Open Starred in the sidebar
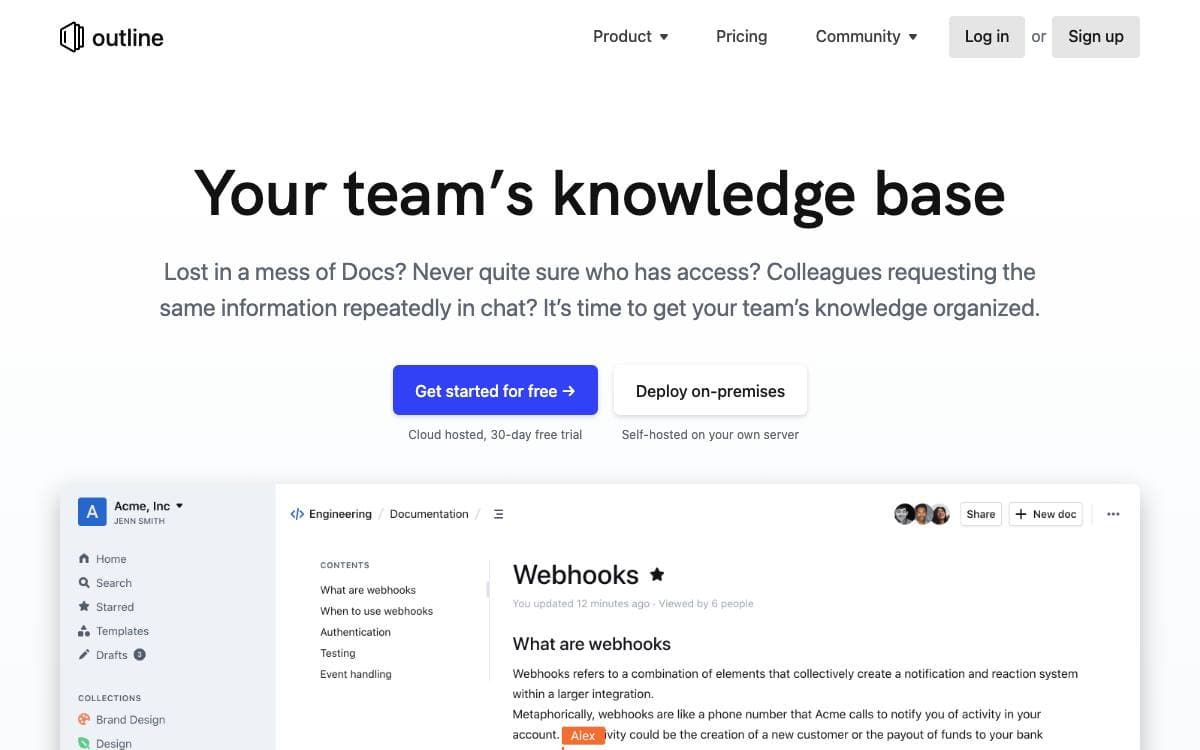1200x750 pixels. pyautogui.click(x=106, y=607)
